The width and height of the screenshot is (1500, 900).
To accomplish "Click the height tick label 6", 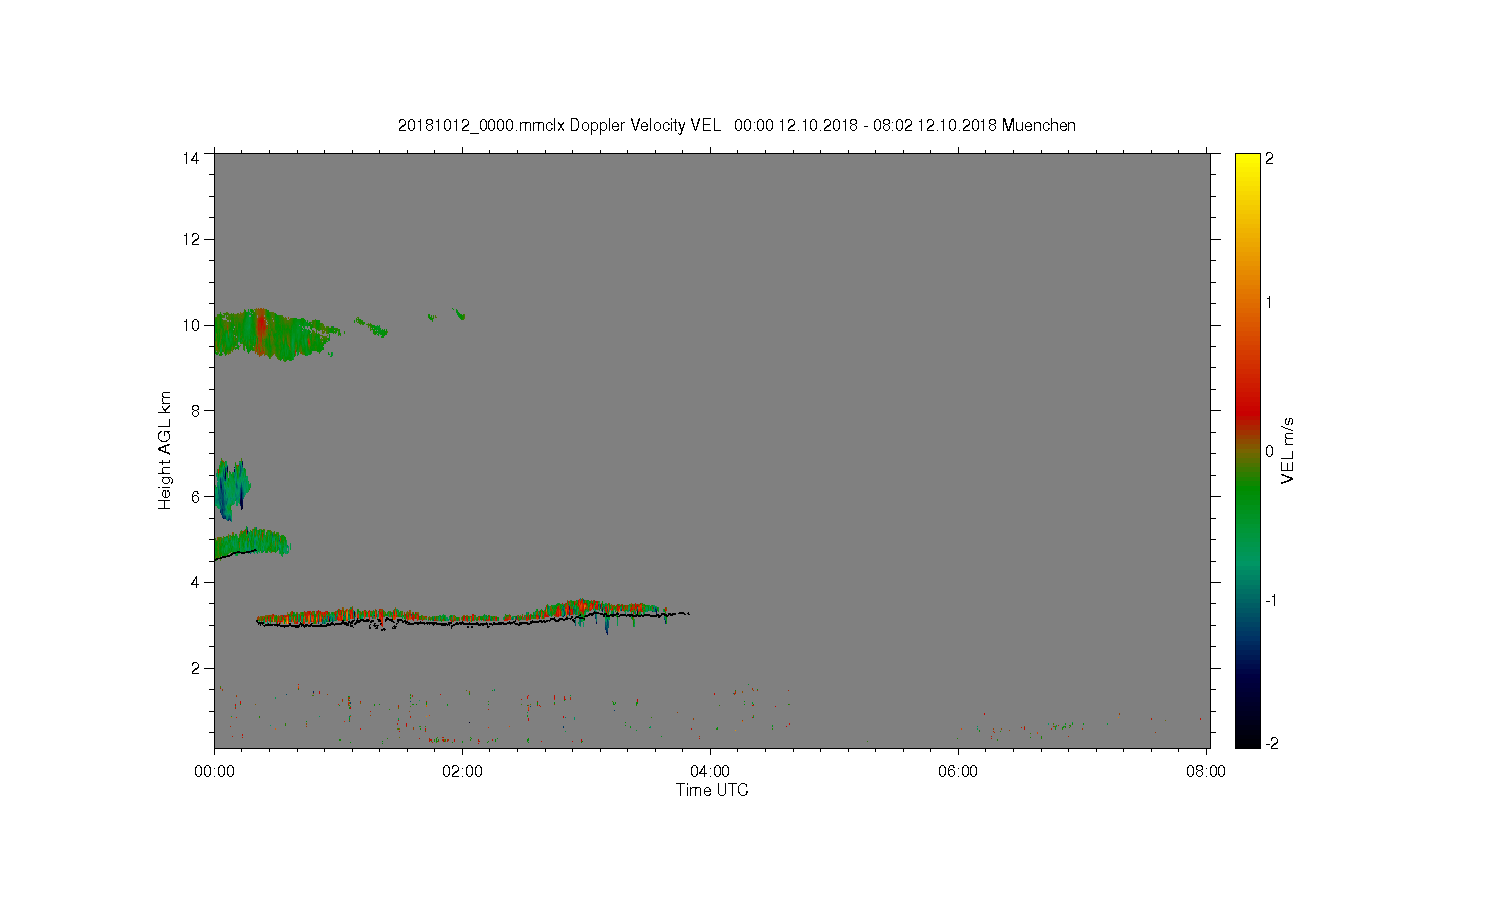I will [196, 496].
